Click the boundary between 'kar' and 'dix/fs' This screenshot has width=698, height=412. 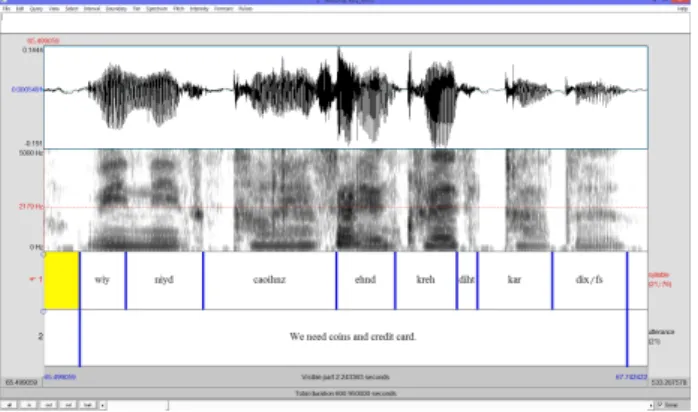point(552,280)
